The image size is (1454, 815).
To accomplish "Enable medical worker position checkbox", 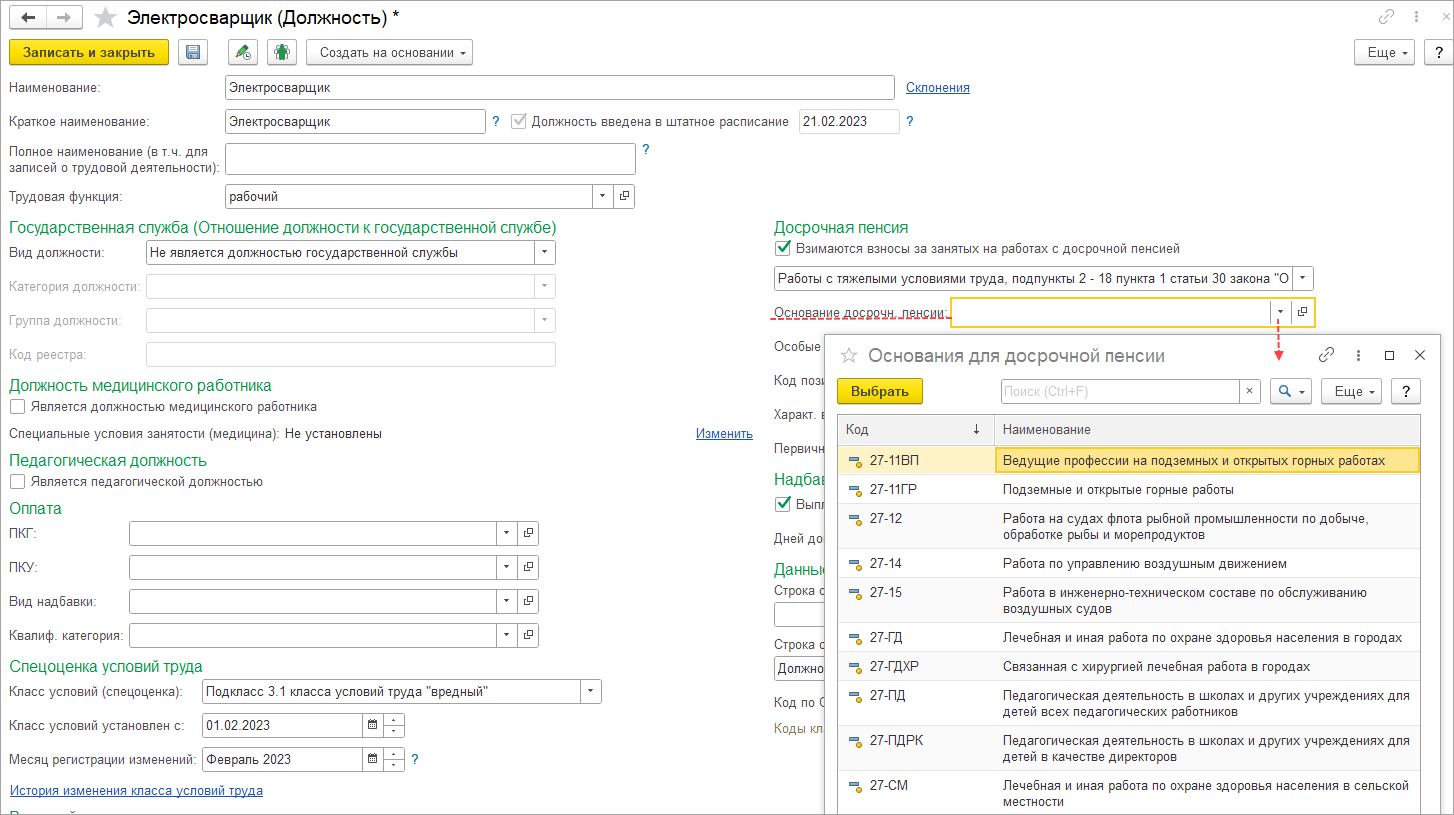I will pyautogui.click(x=17, y=407).
